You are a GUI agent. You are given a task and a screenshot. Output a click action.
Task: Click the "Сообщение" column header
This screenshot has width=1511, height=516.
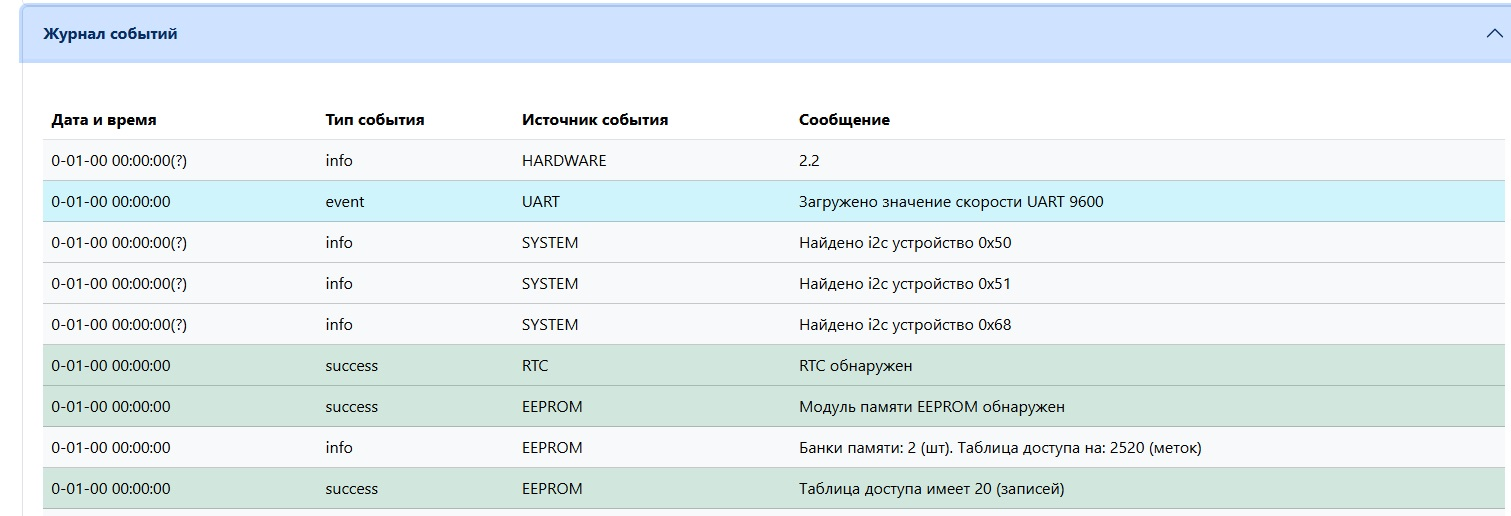click(844, 120)
